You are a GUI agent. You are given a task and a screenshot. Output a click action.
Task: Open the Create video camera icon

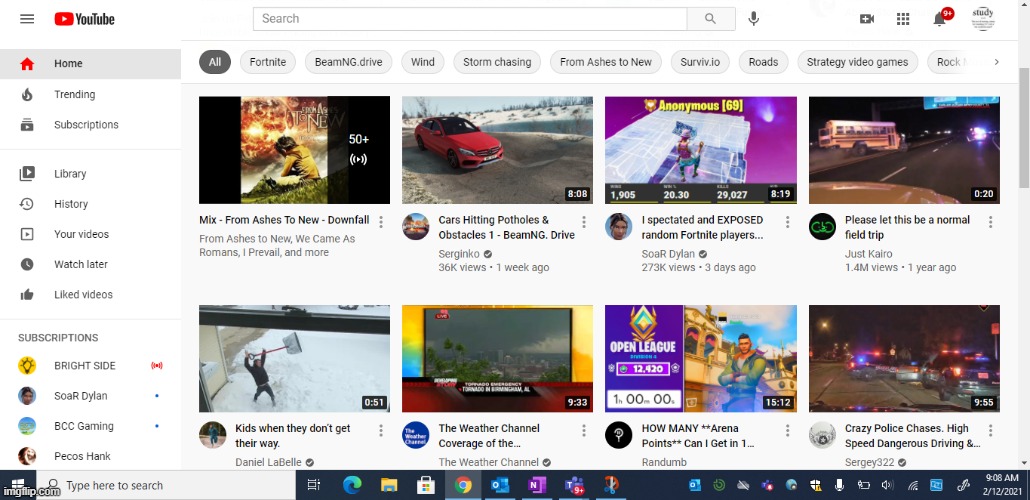coord(866,19)
